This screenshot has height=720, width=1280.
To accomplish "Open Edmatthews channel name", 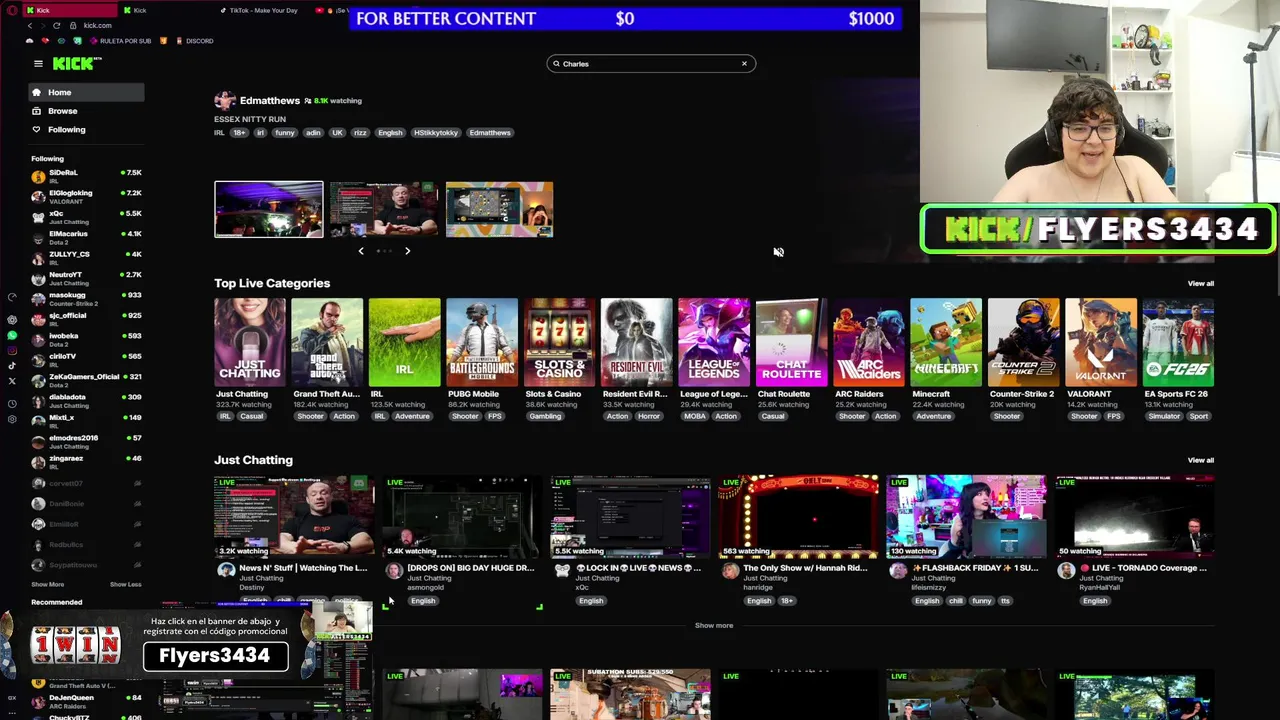I will [269, 101].
